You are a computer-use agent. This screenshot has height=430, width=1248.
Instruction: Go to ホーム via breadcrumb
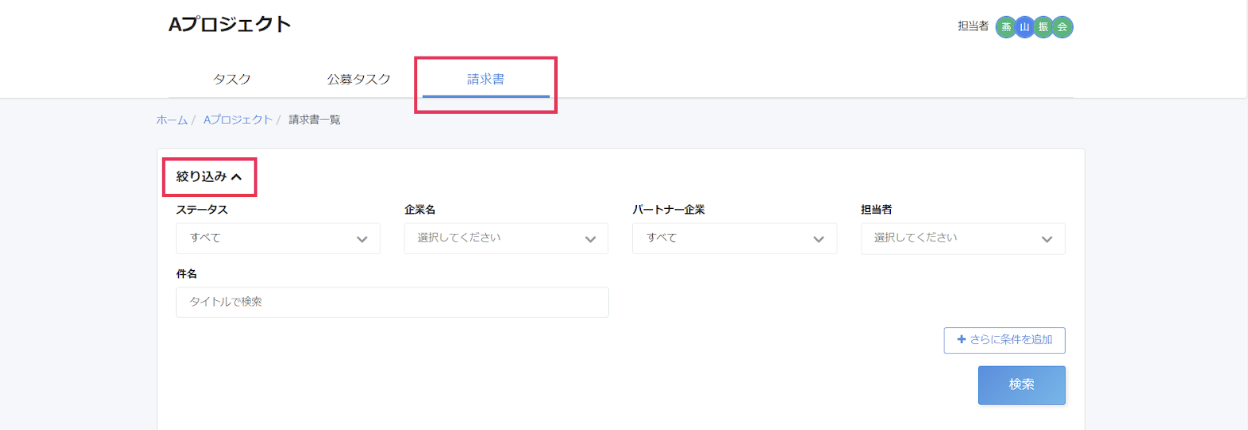(172, 120)
